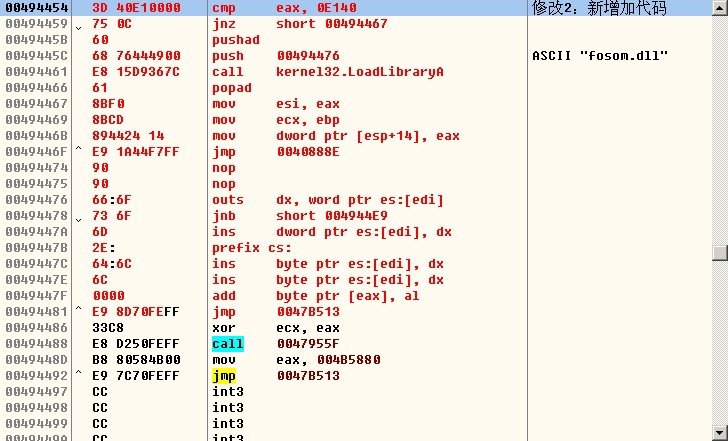Click the comment '修改2: 新增加代码'
Viewport: 728px width, 441px height.
[599, 8]
